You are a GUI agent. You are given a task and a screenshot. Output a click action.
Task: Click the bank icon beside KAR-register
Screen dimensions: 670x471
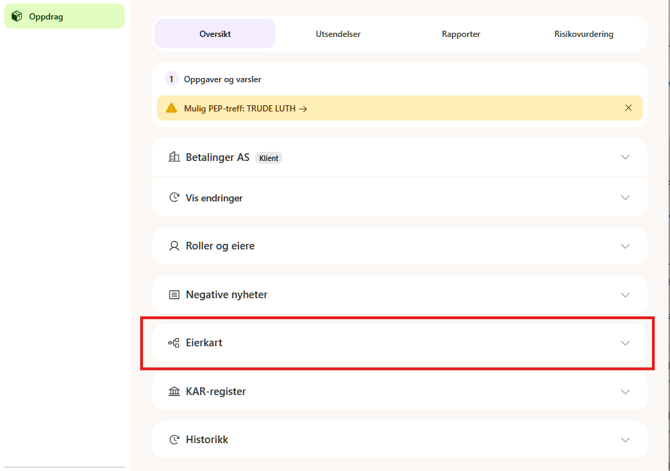coord(174,391)
